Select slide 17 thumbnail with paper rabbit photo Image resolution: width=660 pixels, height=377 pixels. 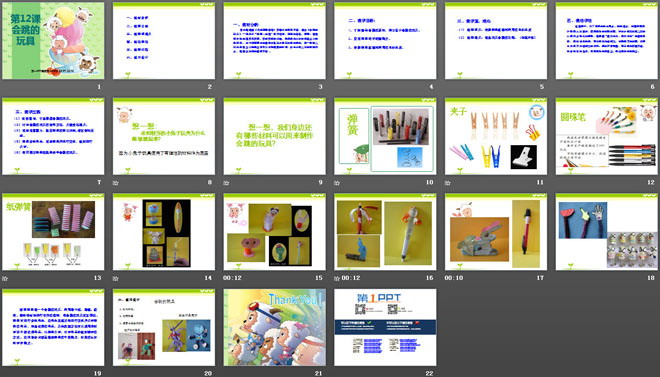[x=496, y=232]
